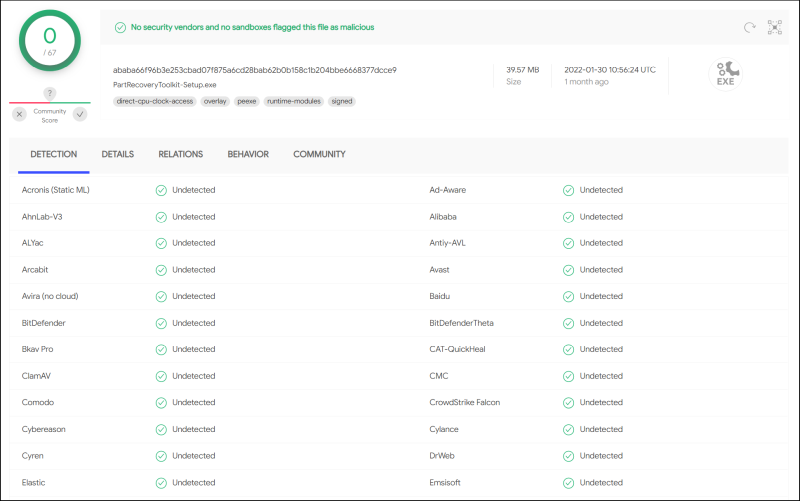Click the Undetected status text for Alibaba

pyautogui.click(x=601, y=217)
